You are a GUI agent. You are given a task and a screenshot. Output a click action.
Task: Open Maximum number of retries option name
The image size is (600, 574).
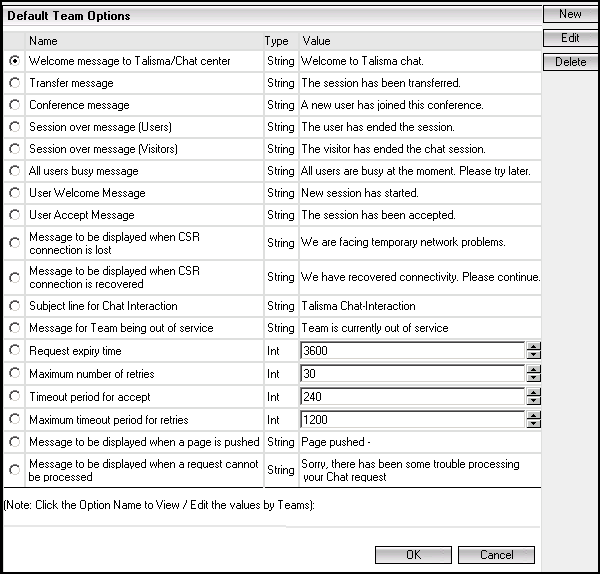tap(92, 374)
